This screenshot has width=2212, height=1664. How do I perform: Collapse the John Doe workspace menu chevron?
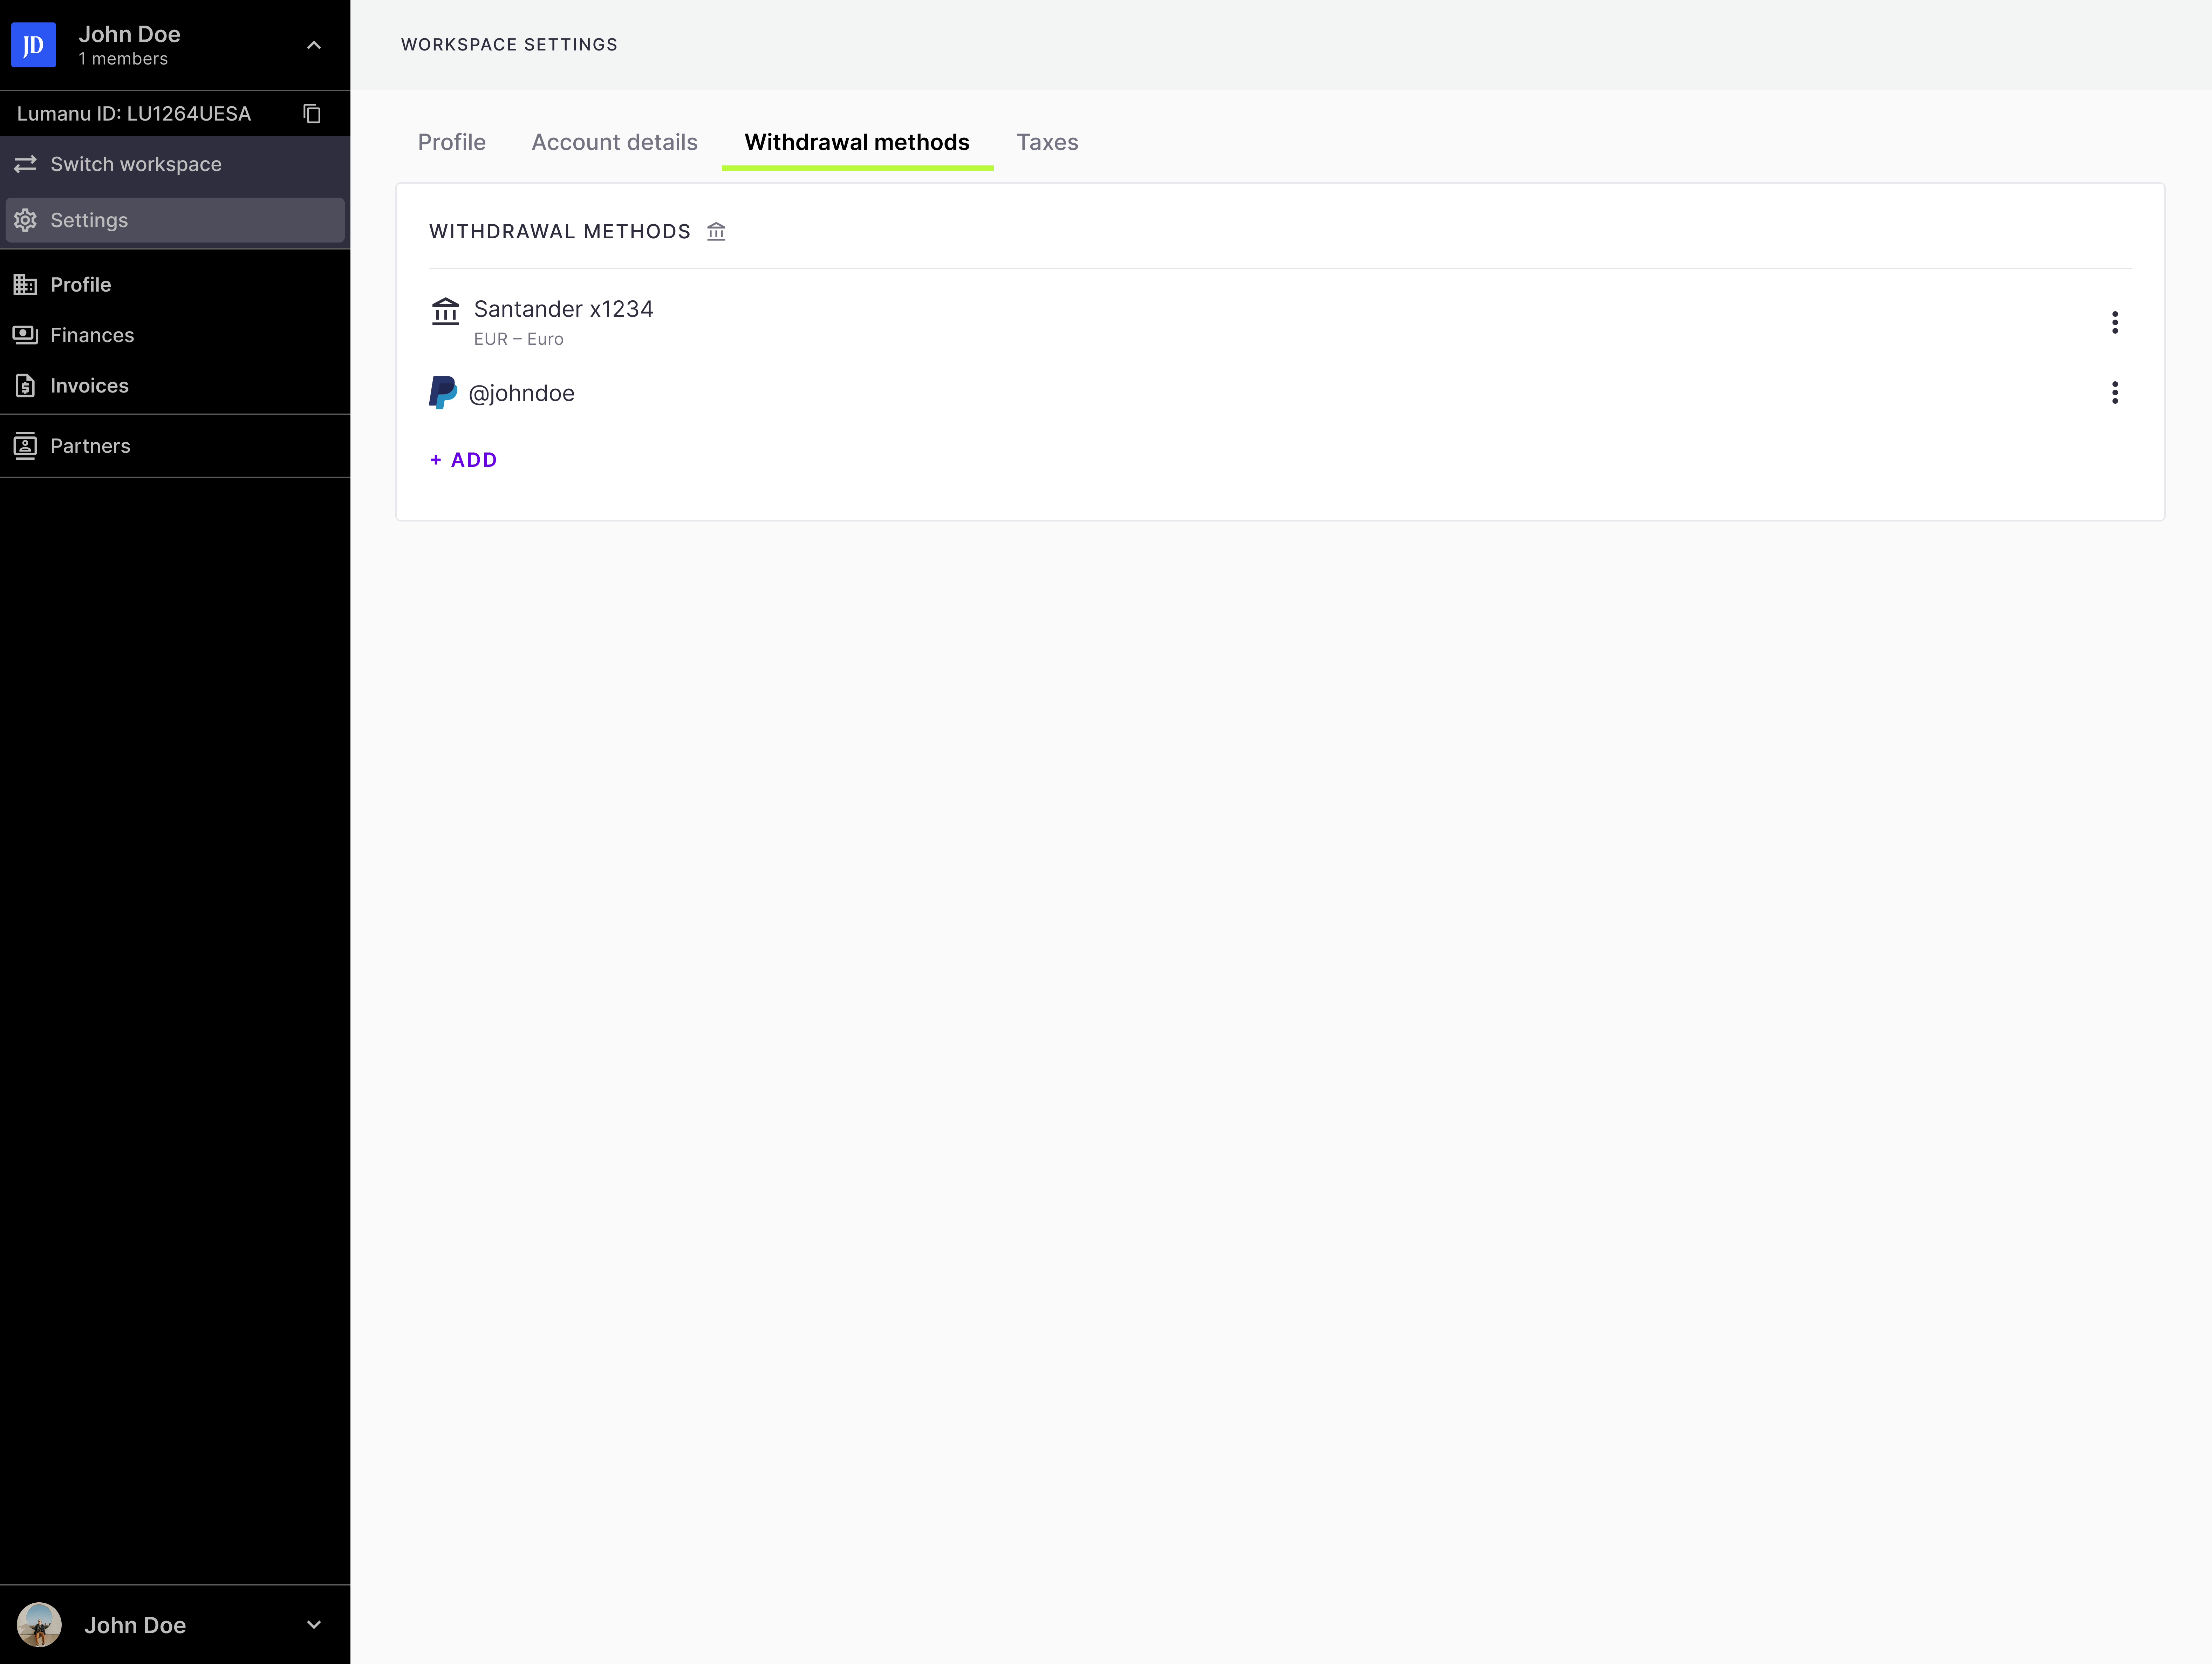313,45
